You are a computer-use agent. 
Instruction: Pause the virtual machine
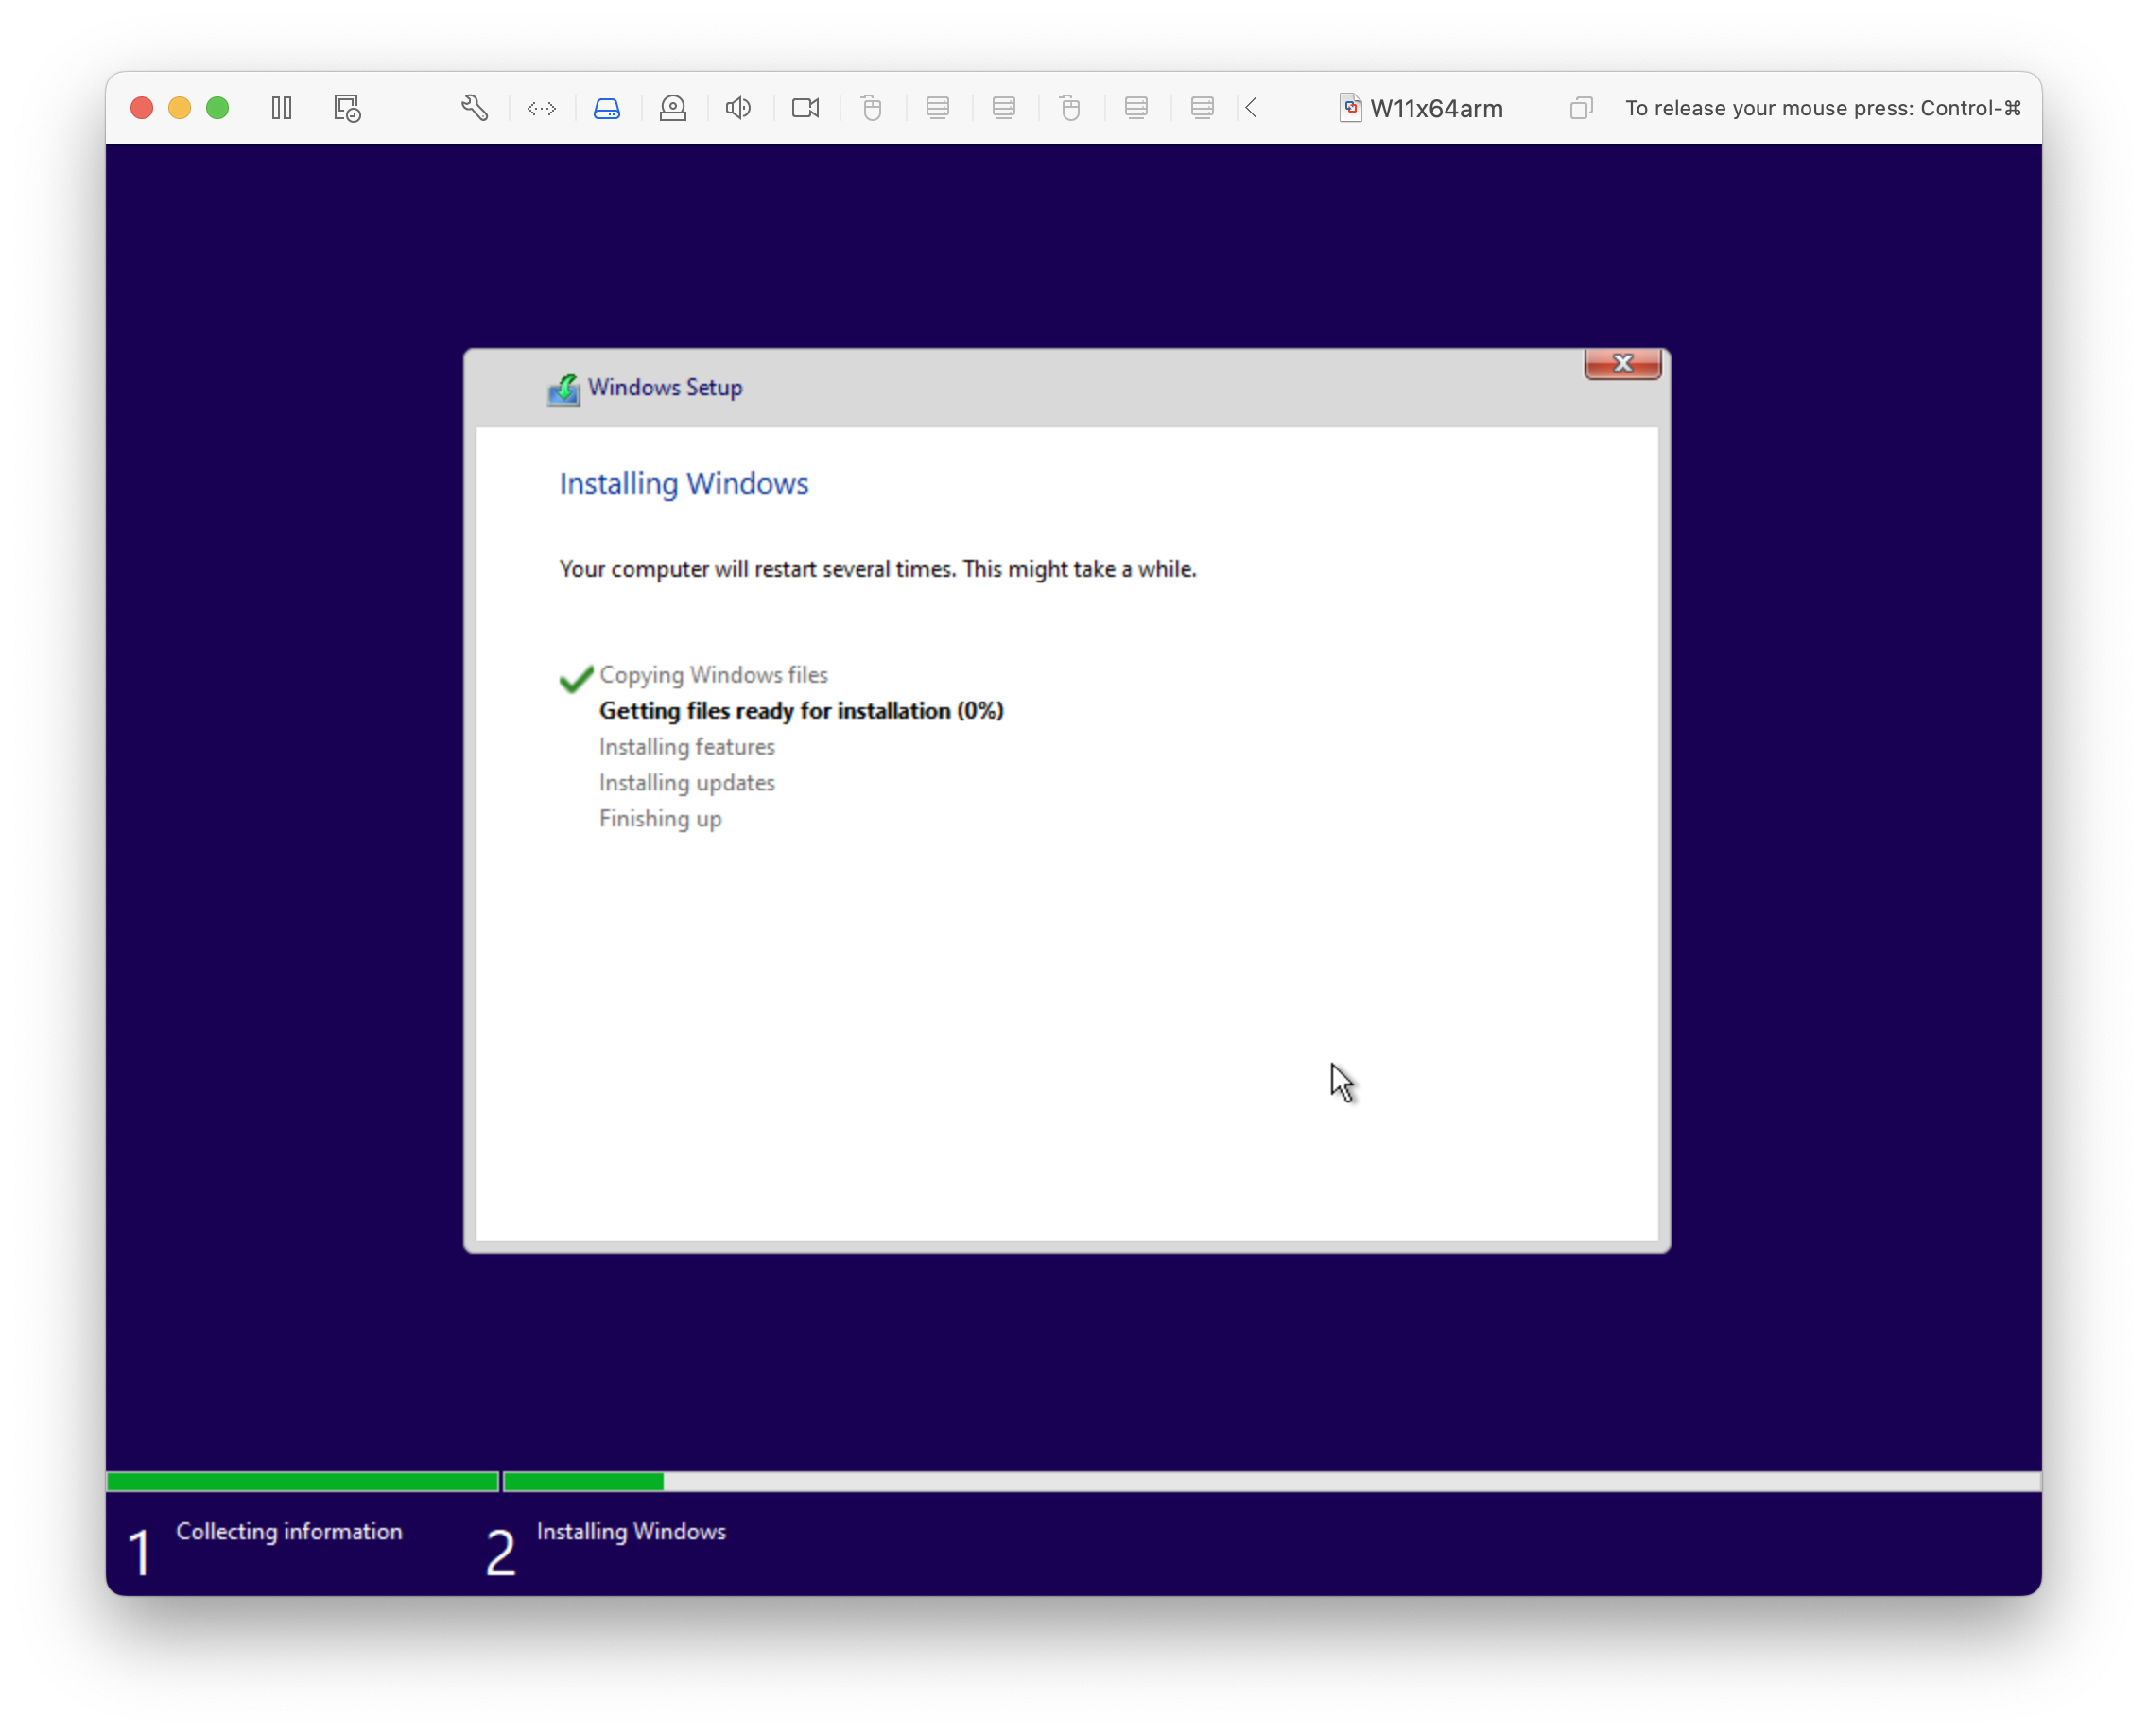coord(281,107)
